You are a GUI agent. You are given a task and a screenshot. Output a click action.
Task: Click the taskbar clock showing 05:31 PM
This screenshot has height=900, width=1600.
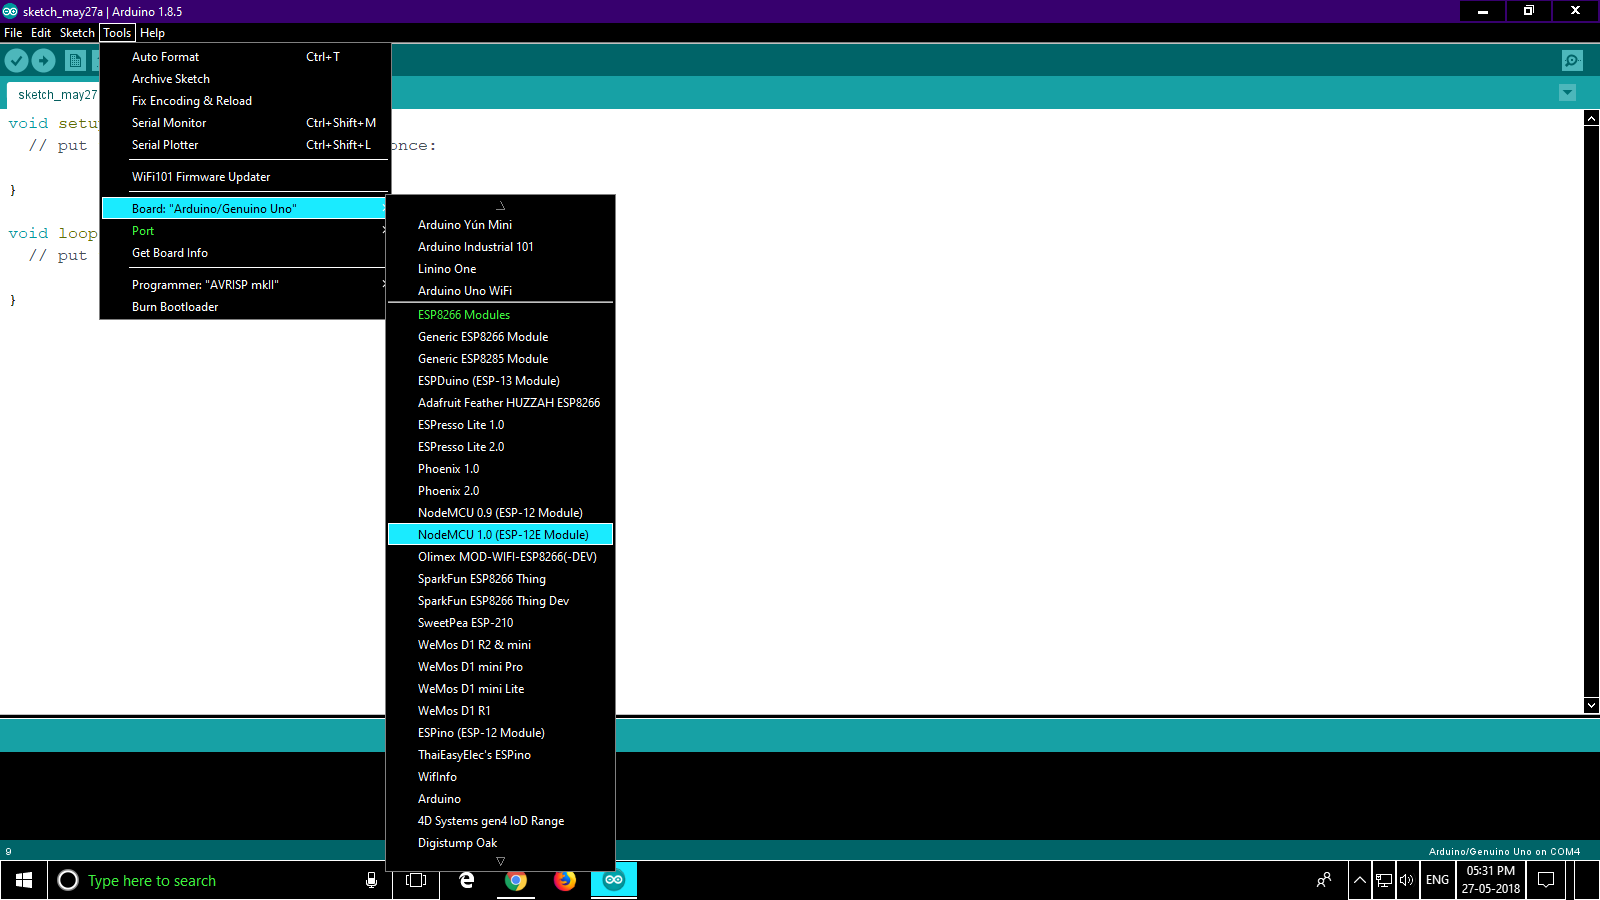tap(1490, 880)
